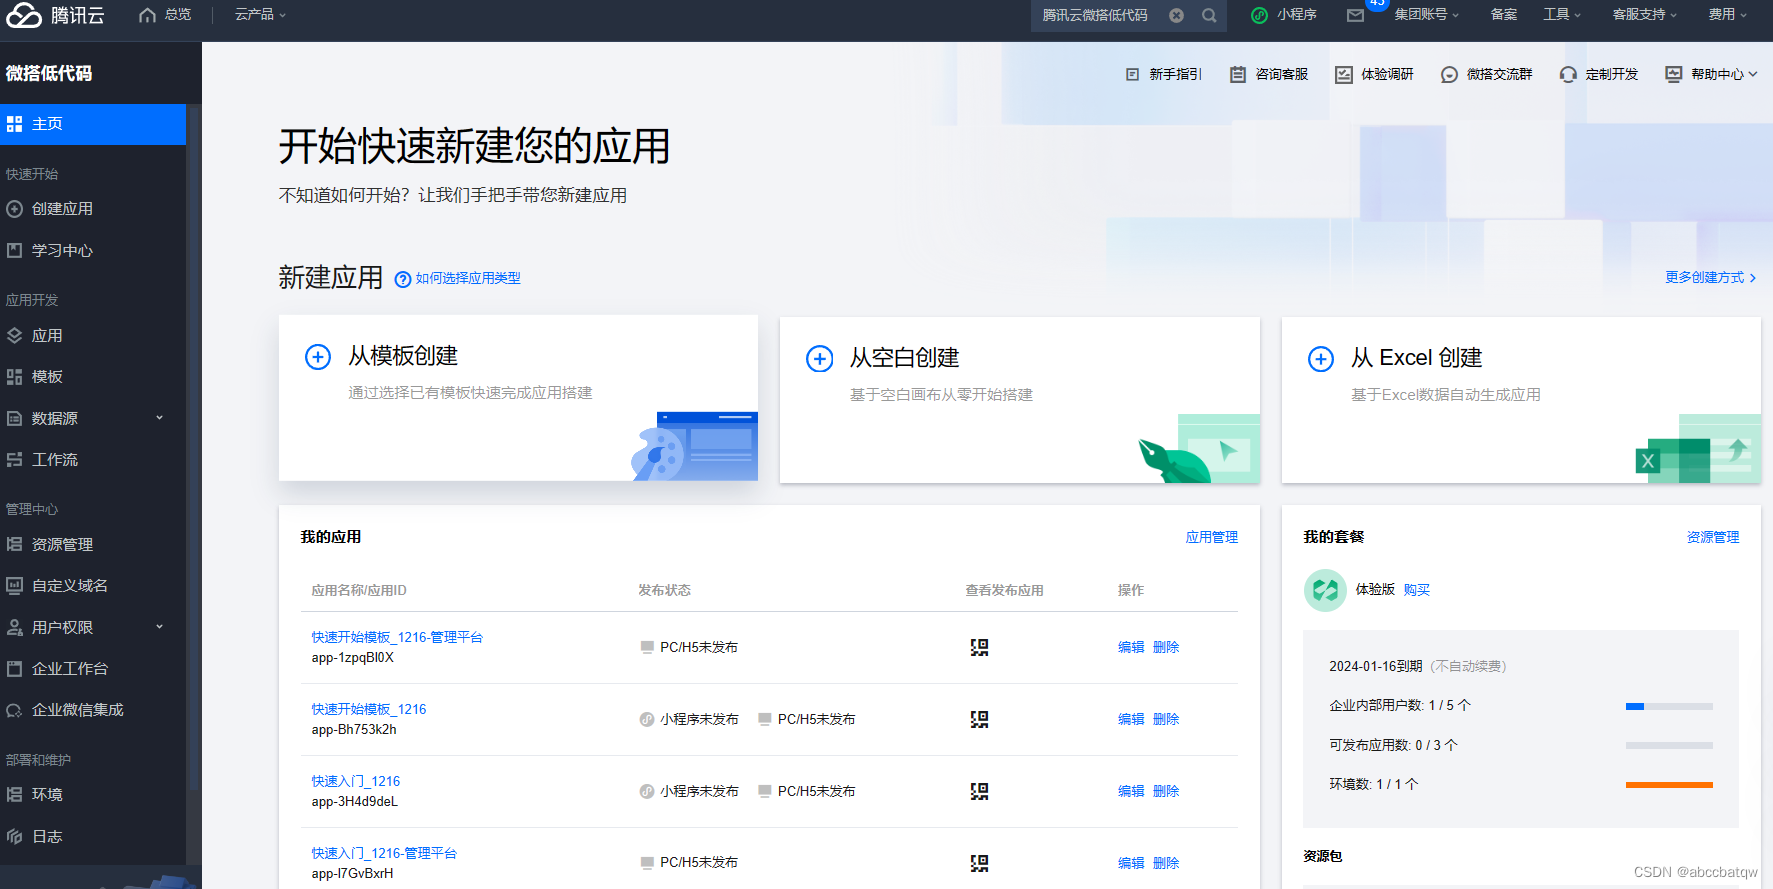Click the 从 Excel 创建 card illustration

(x=1698, y=449)
